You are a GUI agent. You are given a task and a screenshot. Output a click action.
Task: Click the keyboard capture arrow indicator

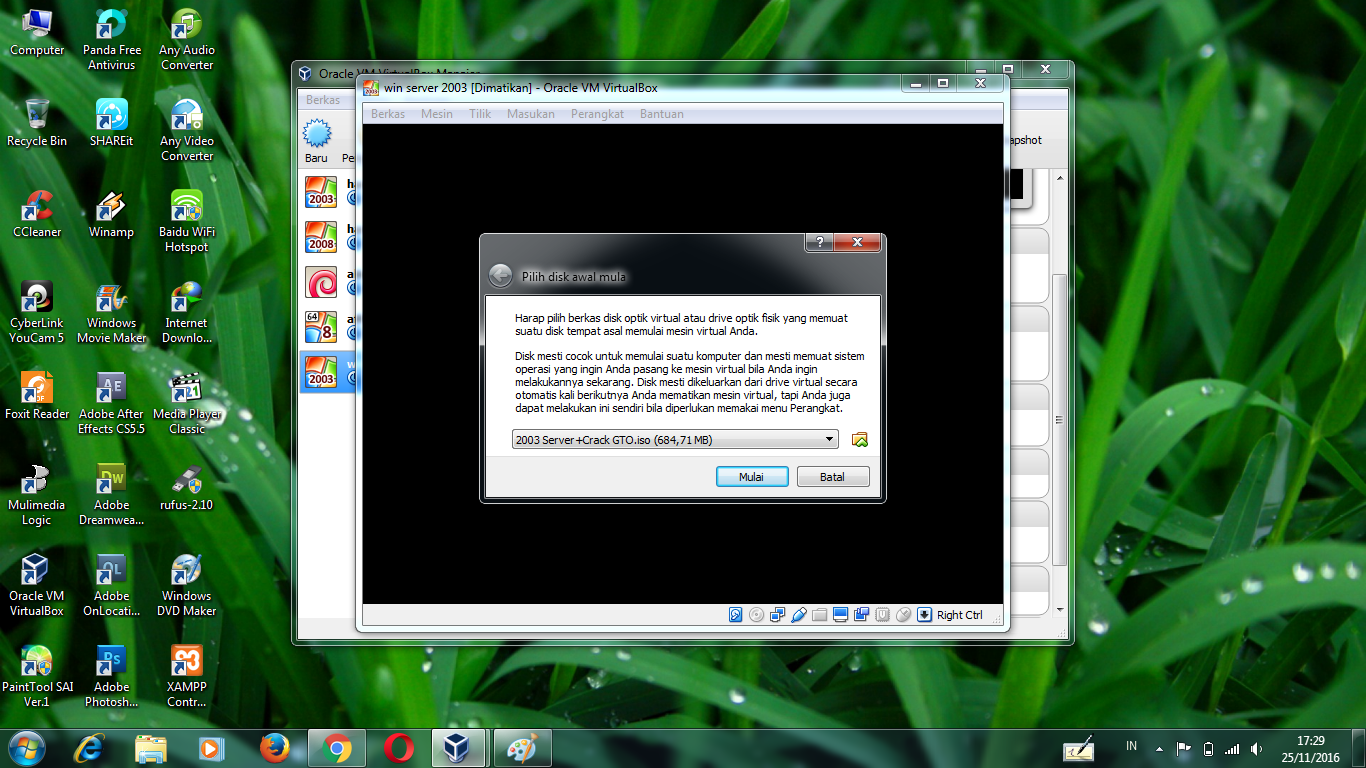925,615
